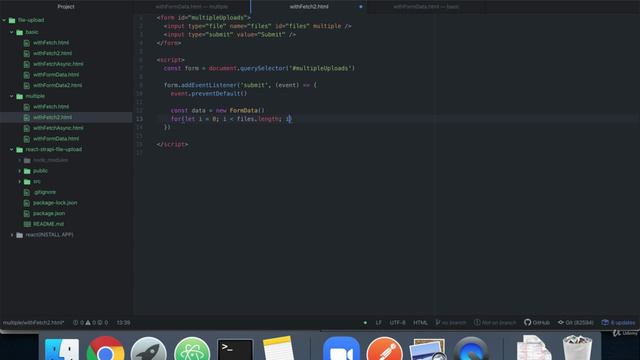
Task: Expand the node_modules folder
Action: 20,160
